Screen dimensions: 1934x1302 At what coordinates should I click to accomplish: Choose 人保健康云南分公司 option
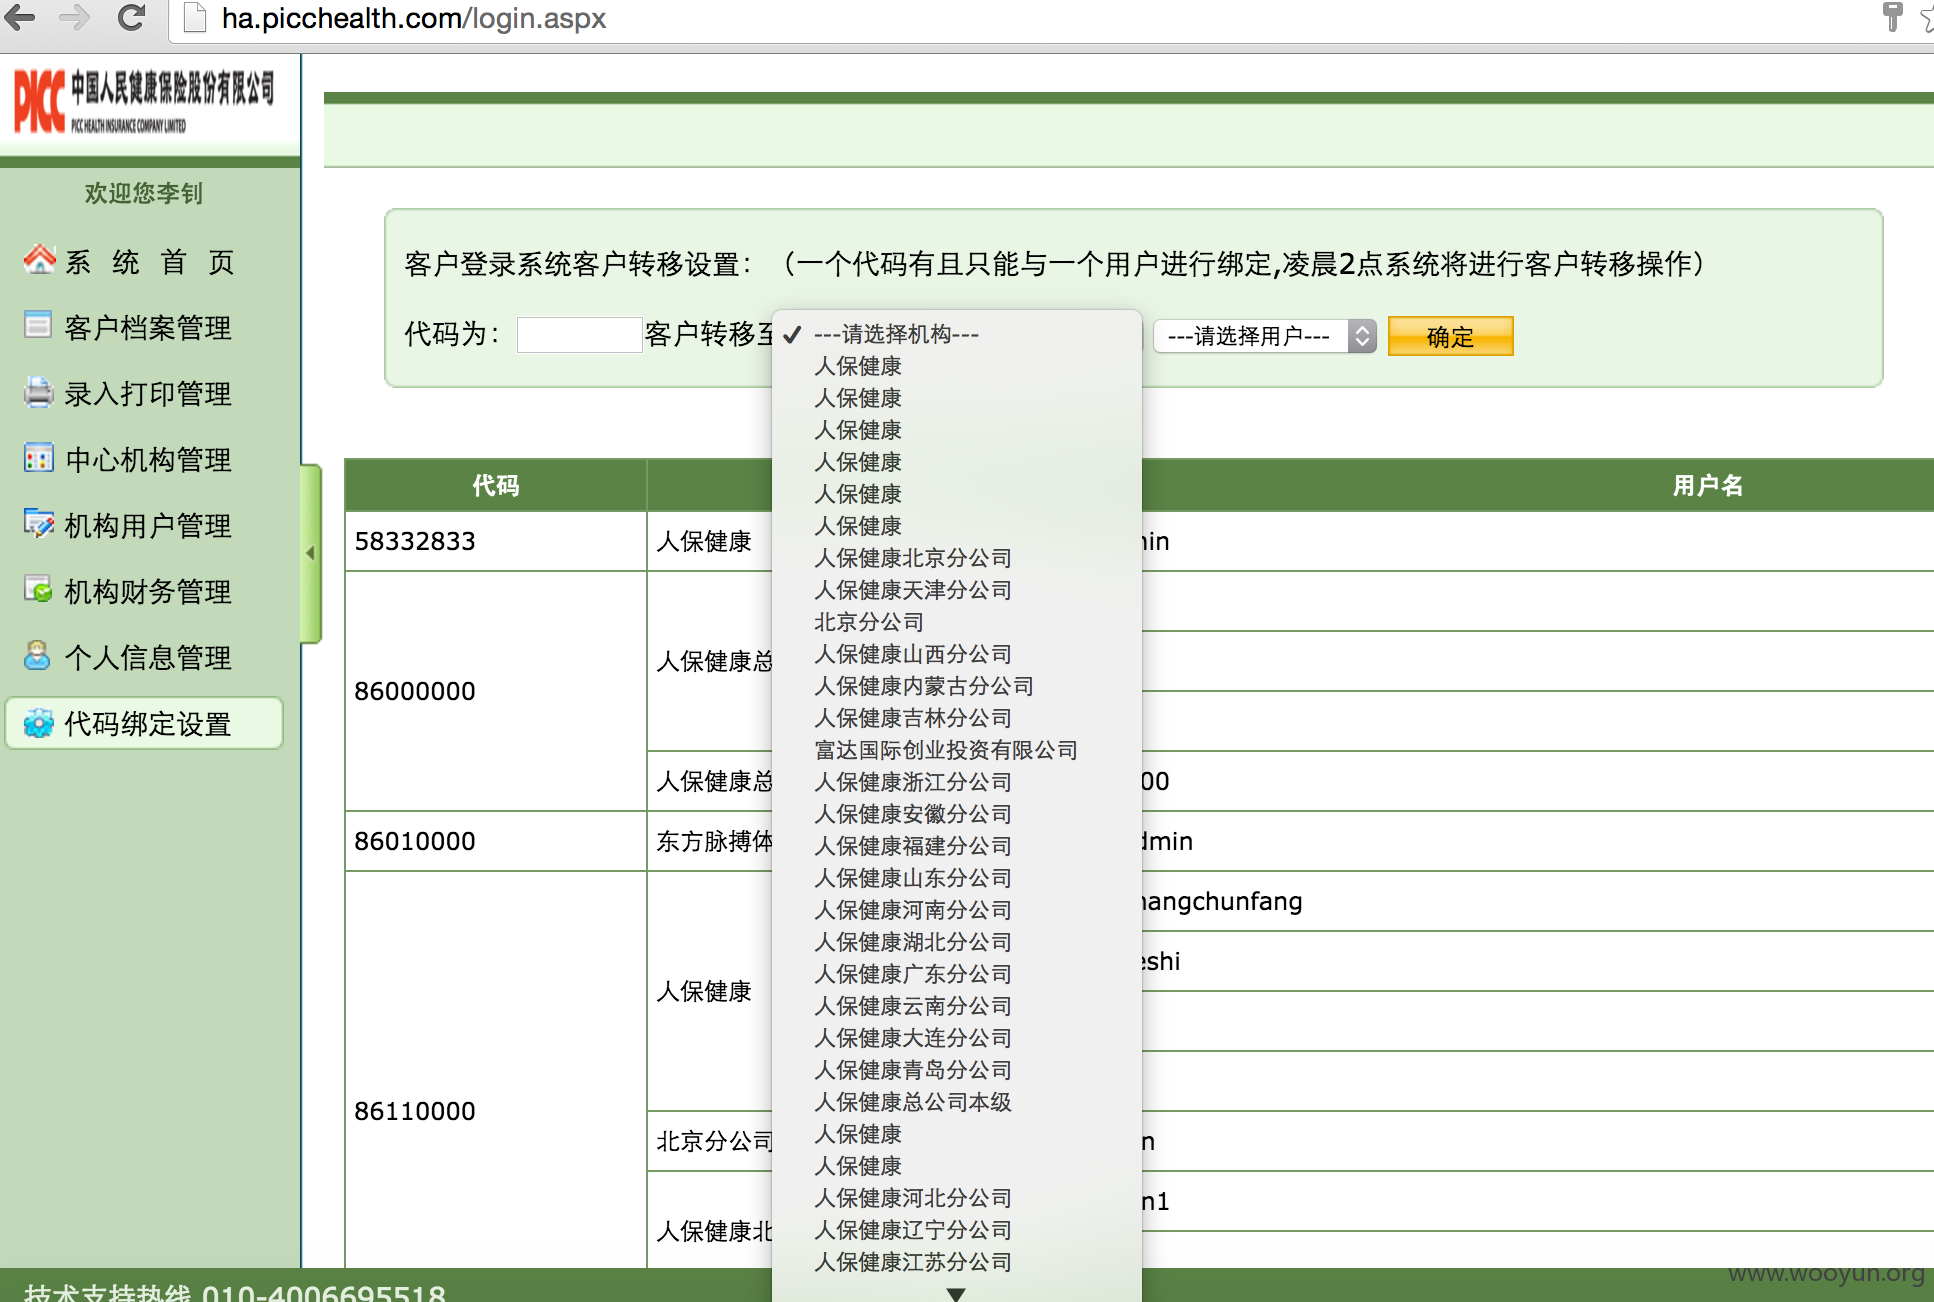tap(957, 1006)
